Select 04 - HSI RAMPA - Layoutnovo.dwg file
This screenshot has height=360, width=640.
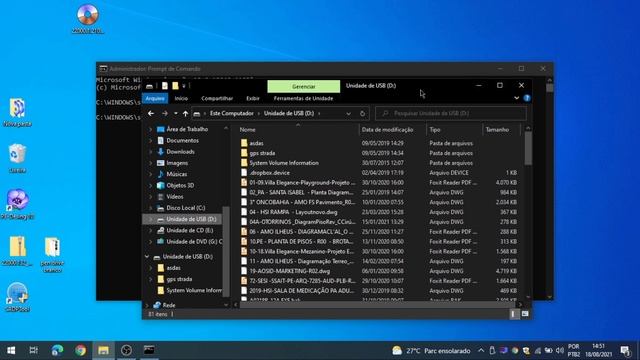click(293, 212)
